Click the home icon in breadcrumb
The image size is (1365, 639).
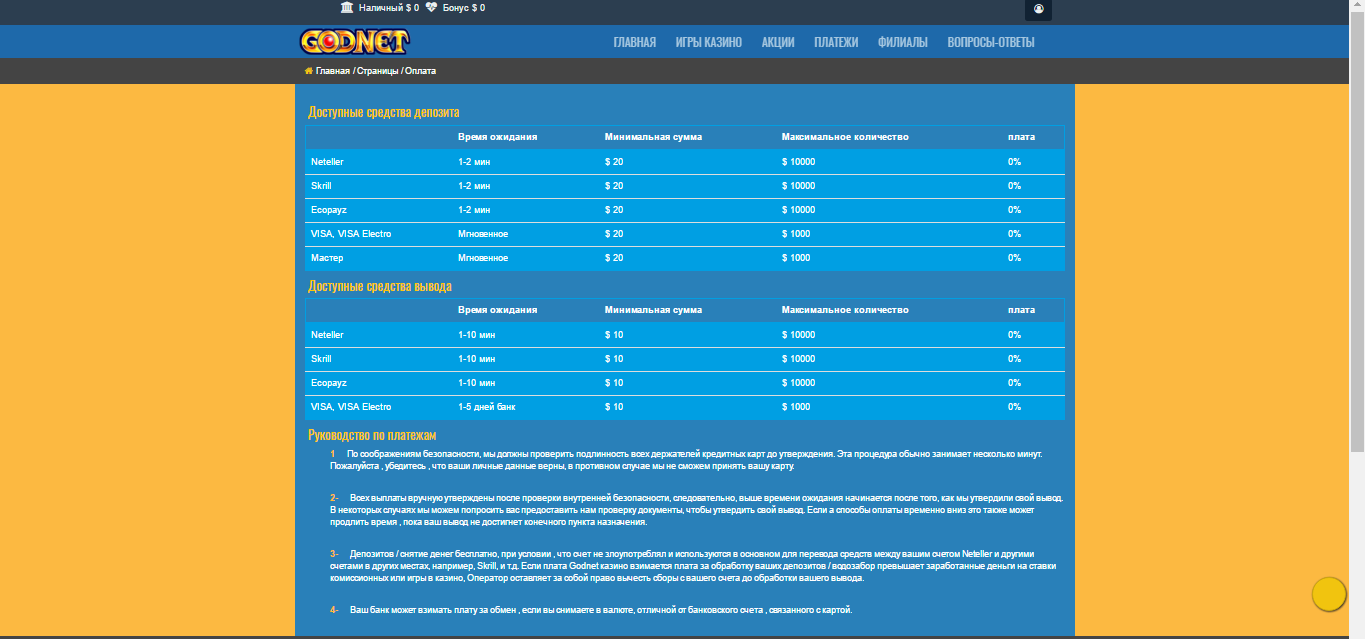coord(309,71)
